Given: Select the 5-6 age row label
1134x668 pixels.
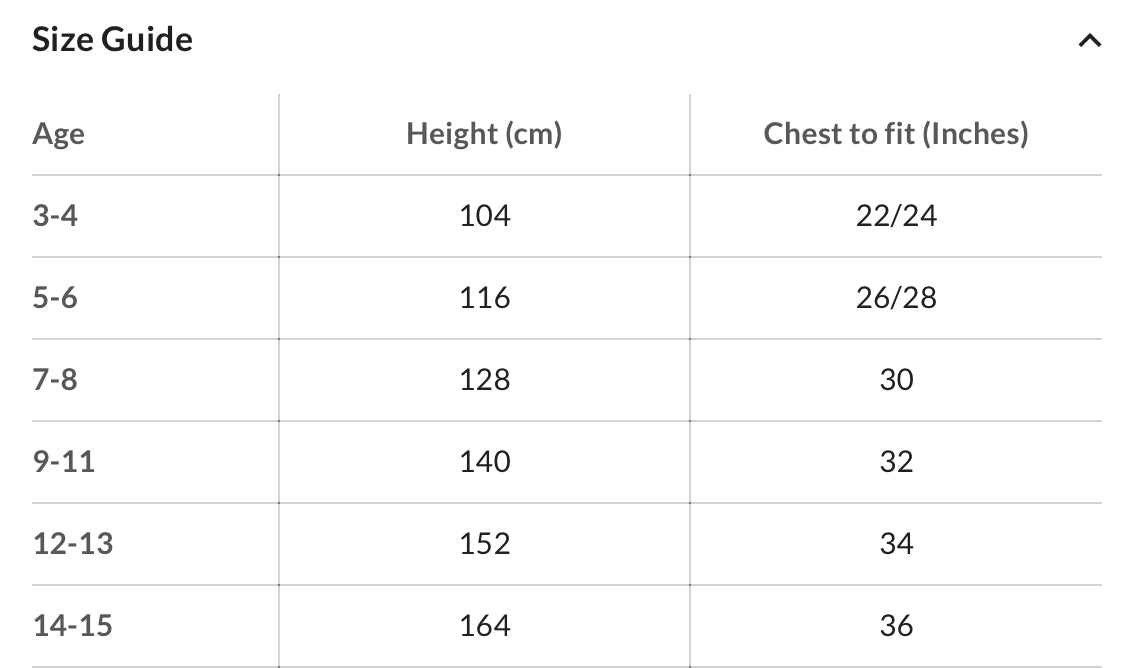Looking at the screenshot, I should point(55,297).
